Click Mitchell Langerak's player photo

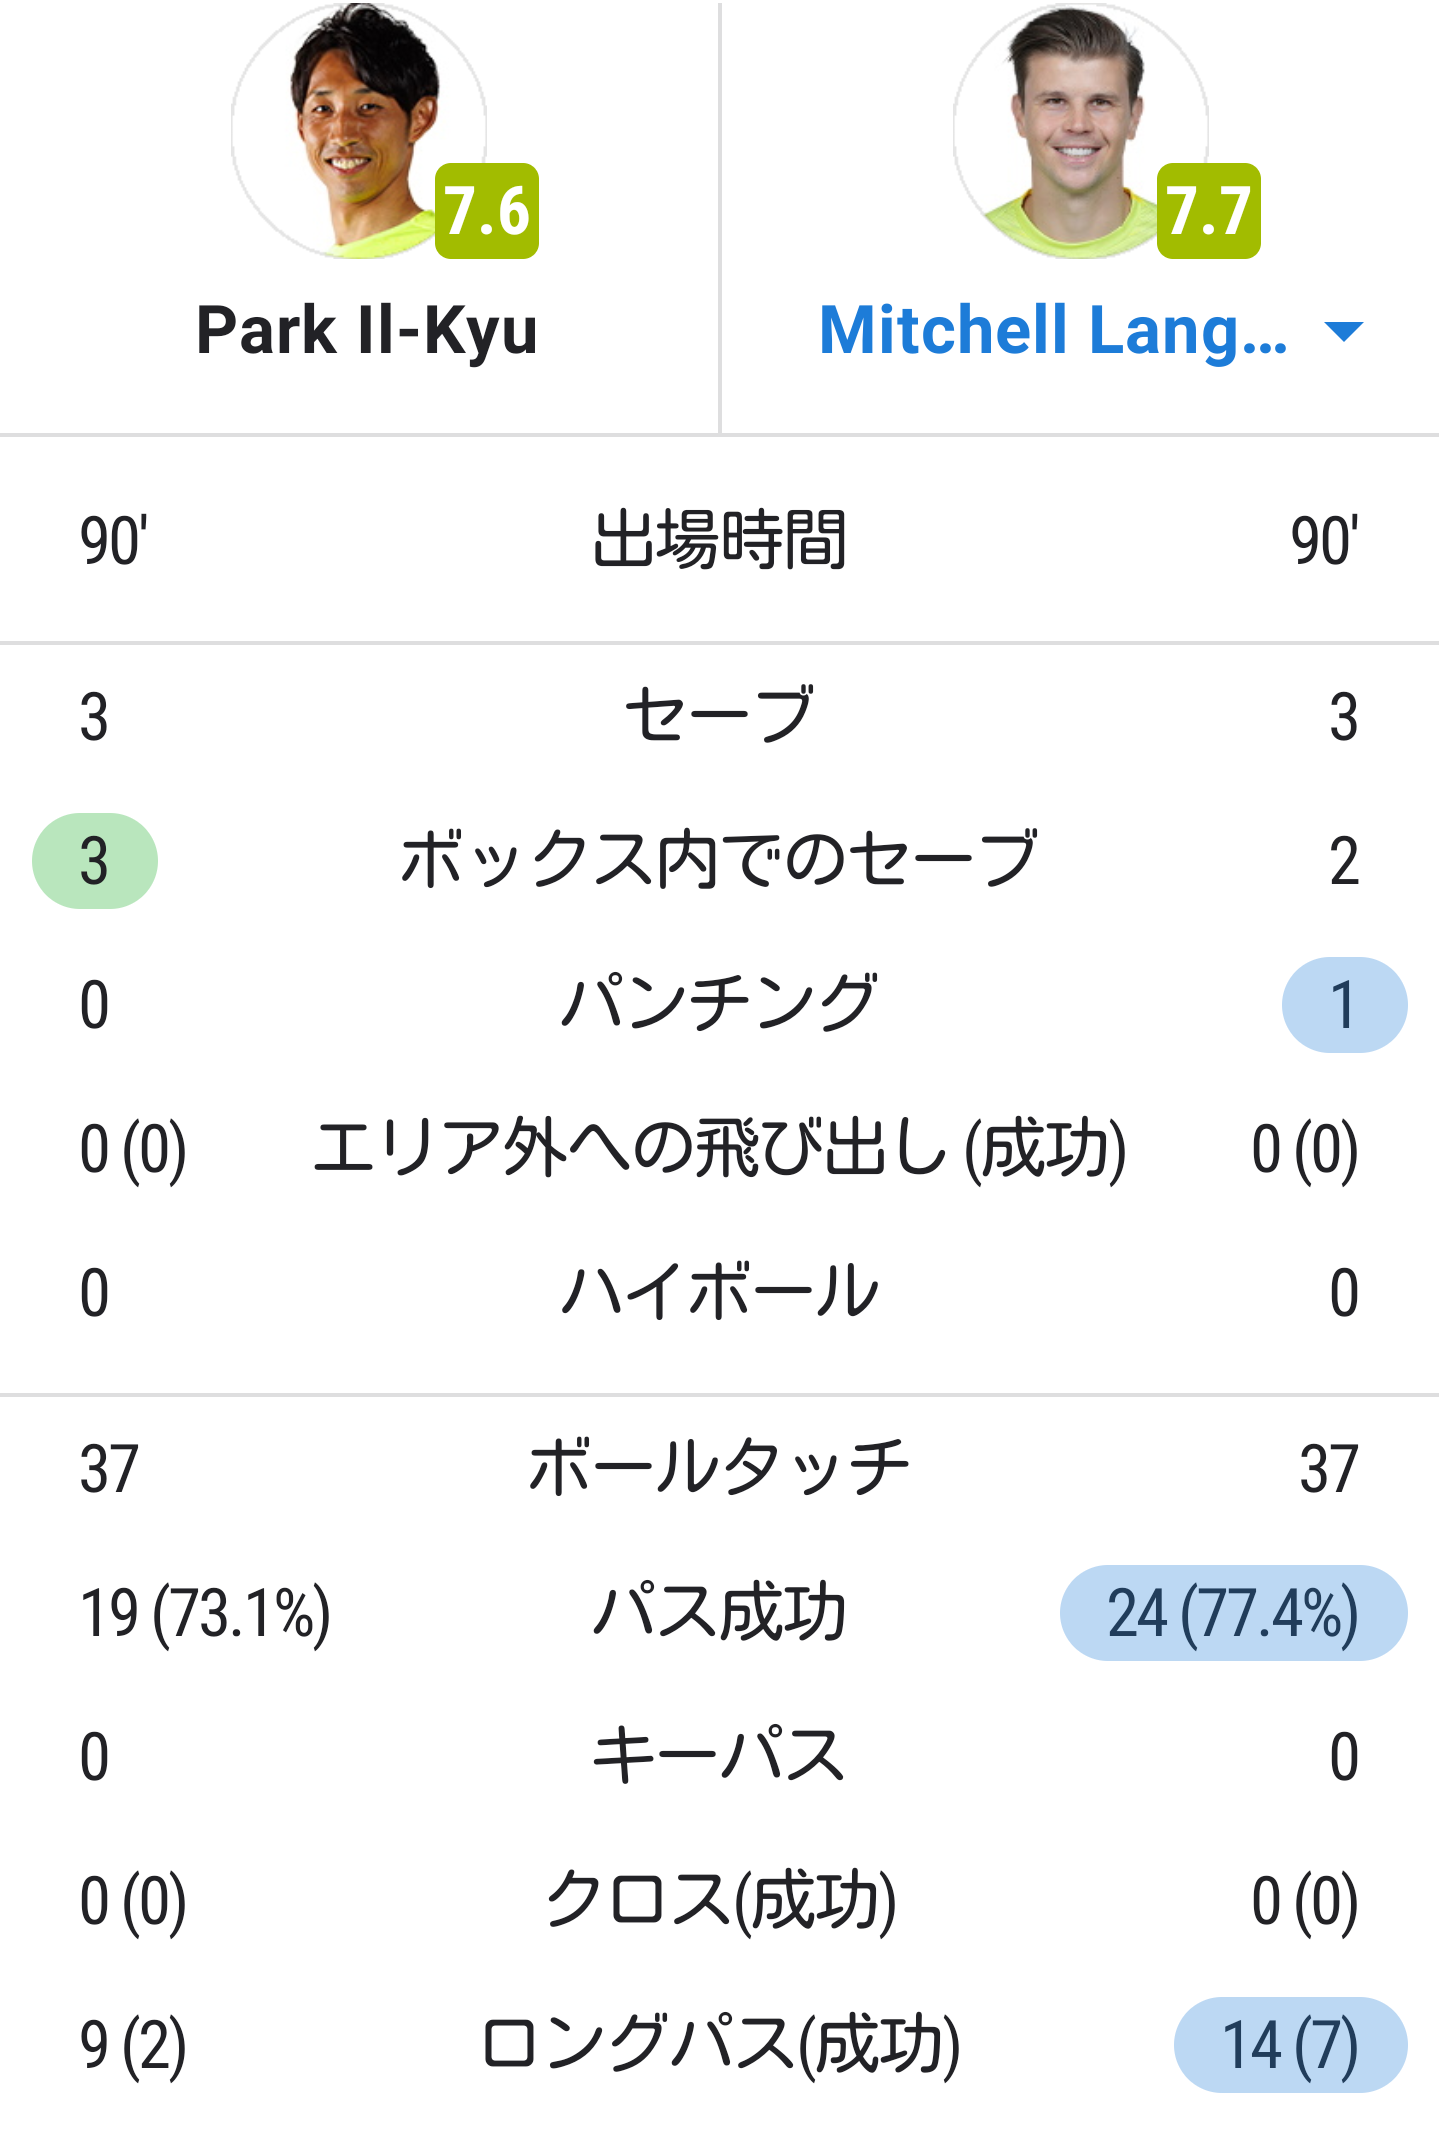click(1080, 130)
